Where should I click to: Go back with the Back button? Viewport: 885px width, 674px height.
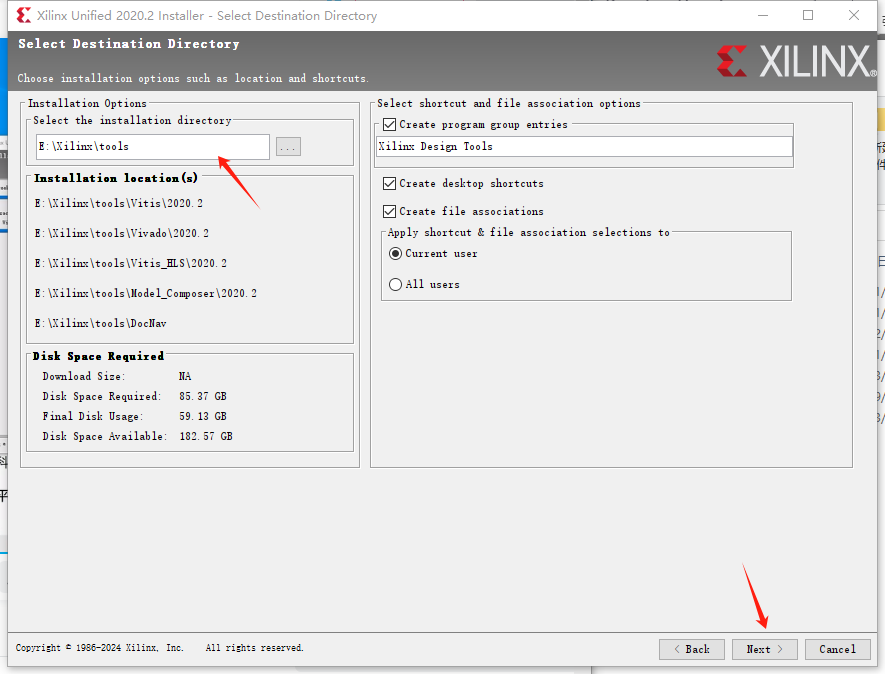(692, 649)
